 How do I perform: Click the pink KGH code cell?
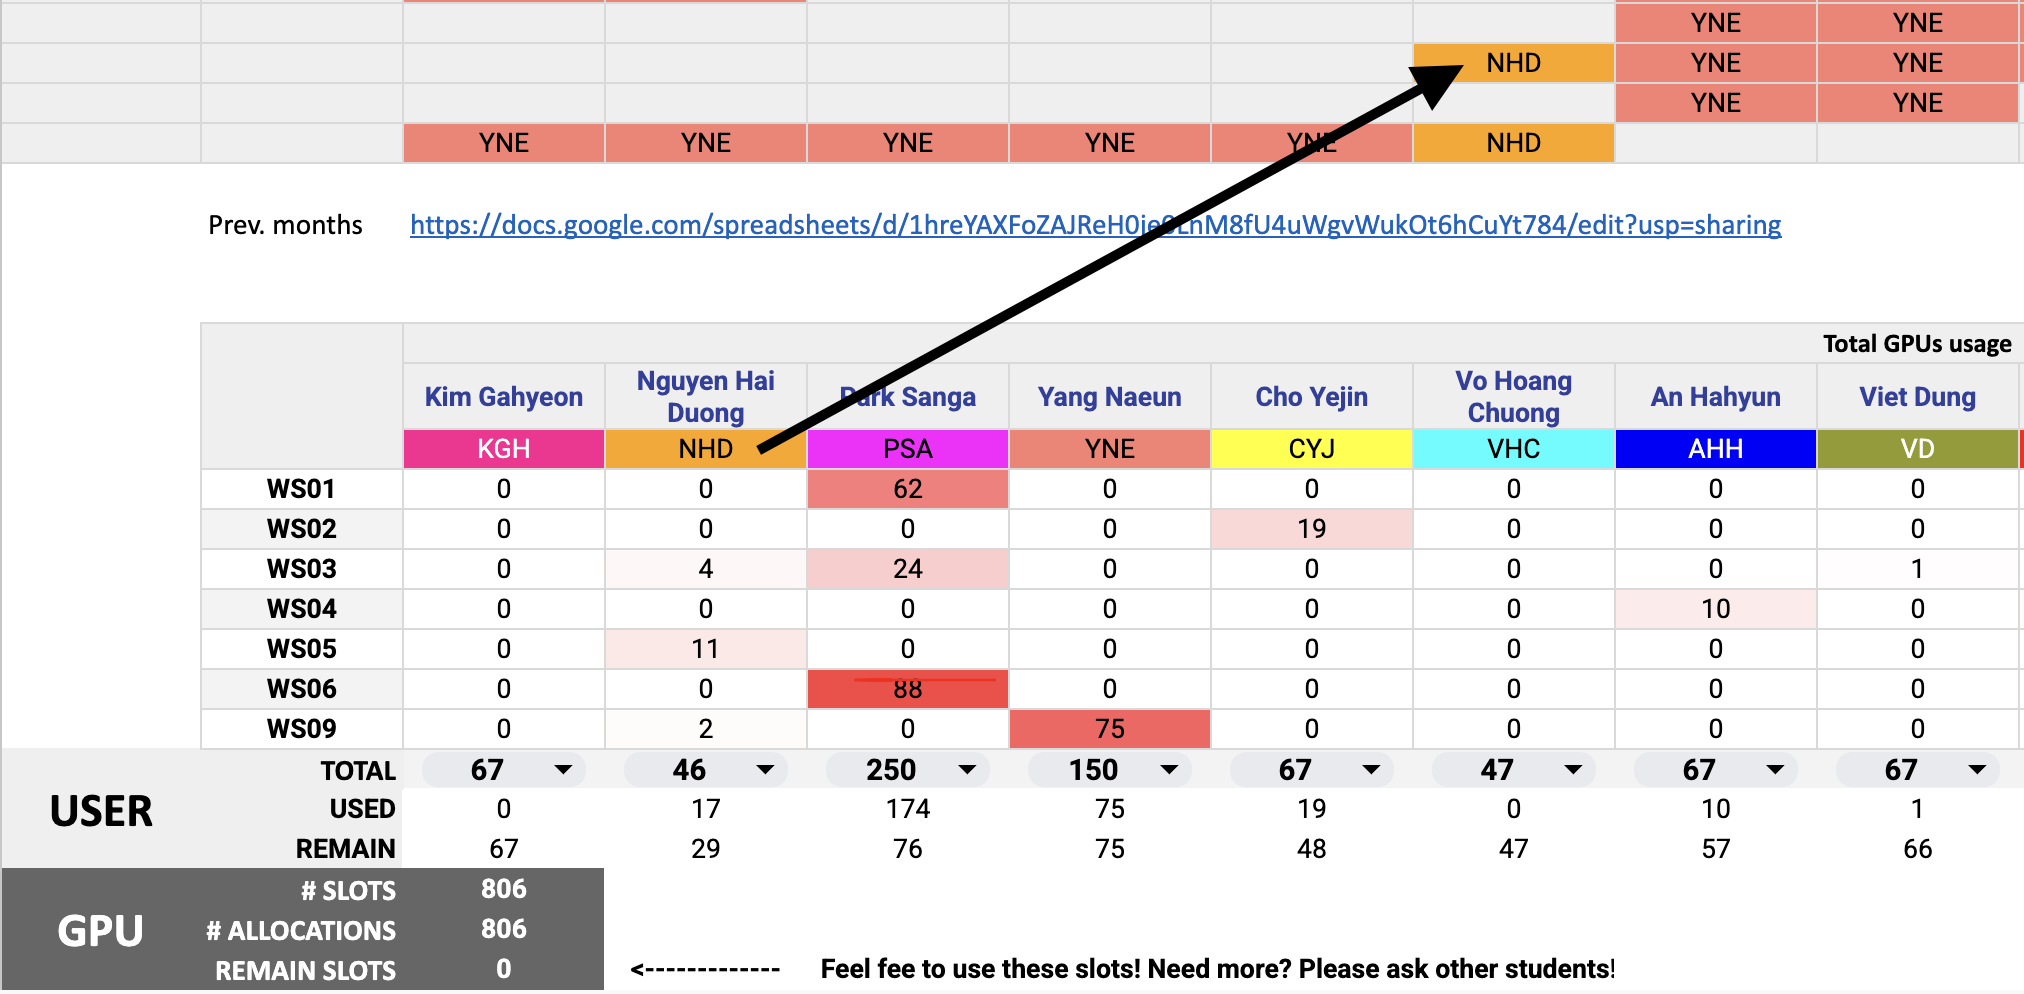pos(503,449)
